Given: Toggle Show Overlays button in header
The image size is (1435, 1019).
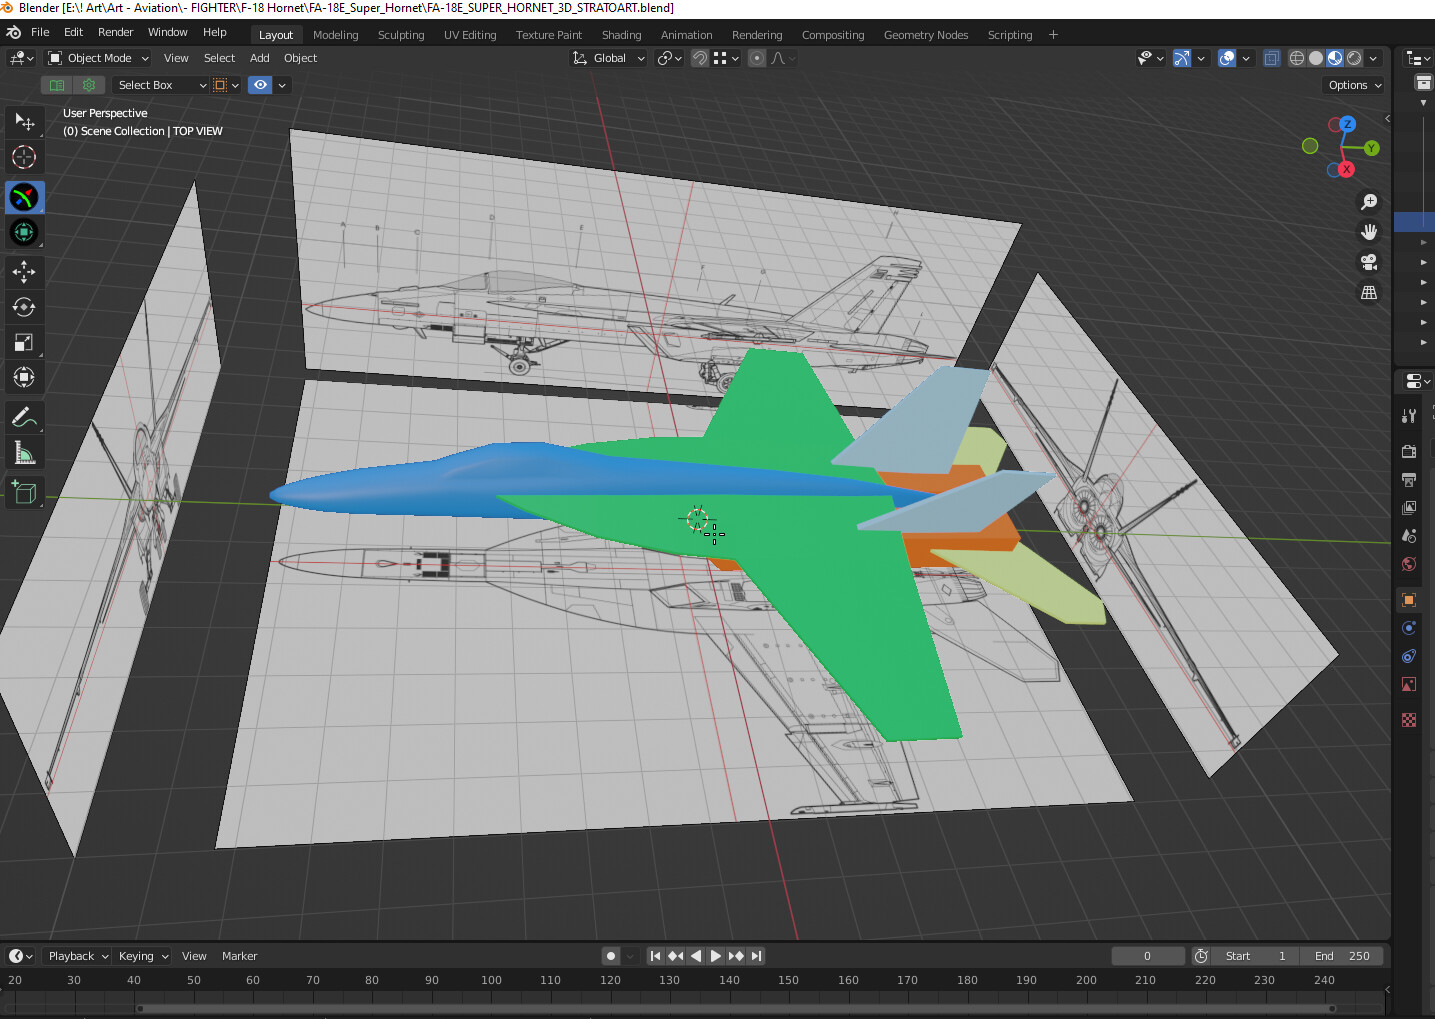Looking at the screenshot, I should 1227,58.
